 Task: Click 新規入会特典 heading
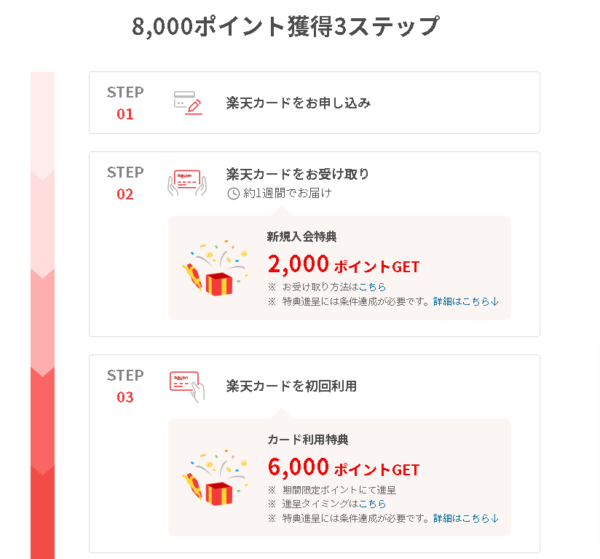click(x=302, y=237)
